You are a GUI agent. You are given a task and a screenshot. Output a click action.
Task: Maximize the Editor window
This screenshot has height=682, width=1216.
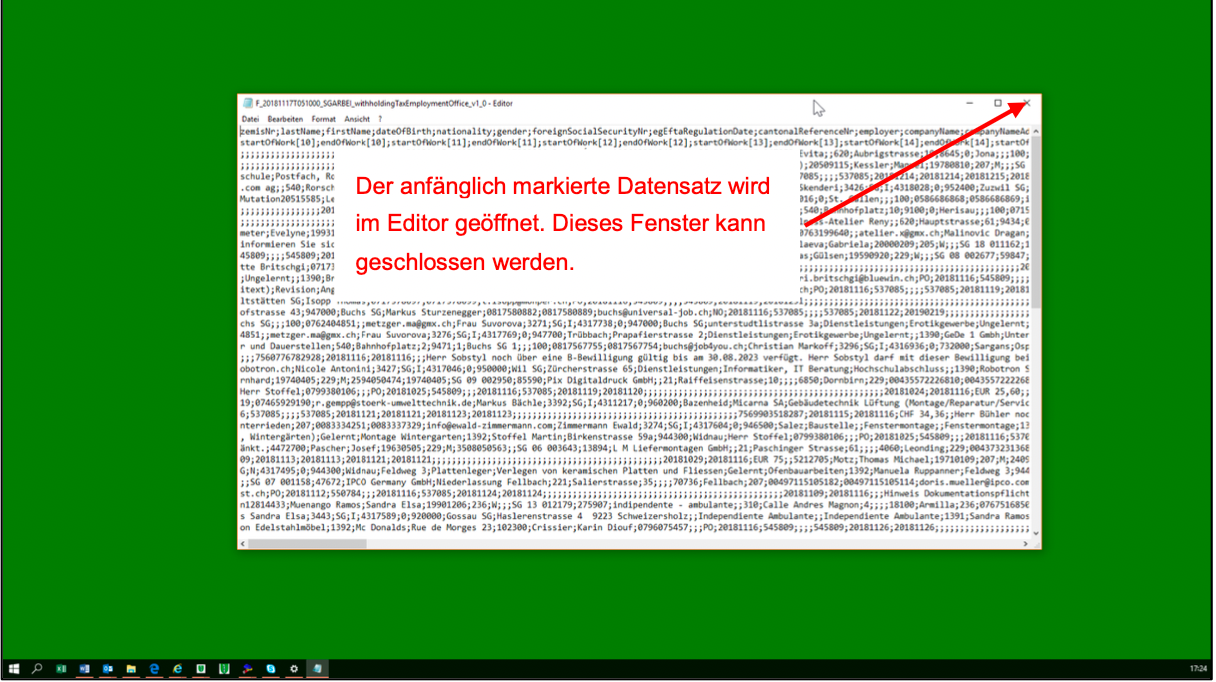point(997,103)
